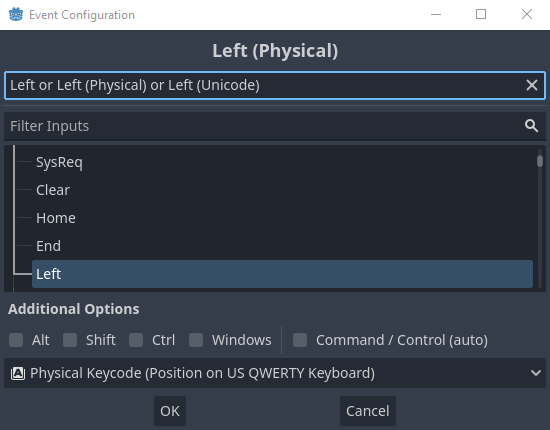Enable the Shift modifier checkbox

pyautogui.click(x=70, y=340)
